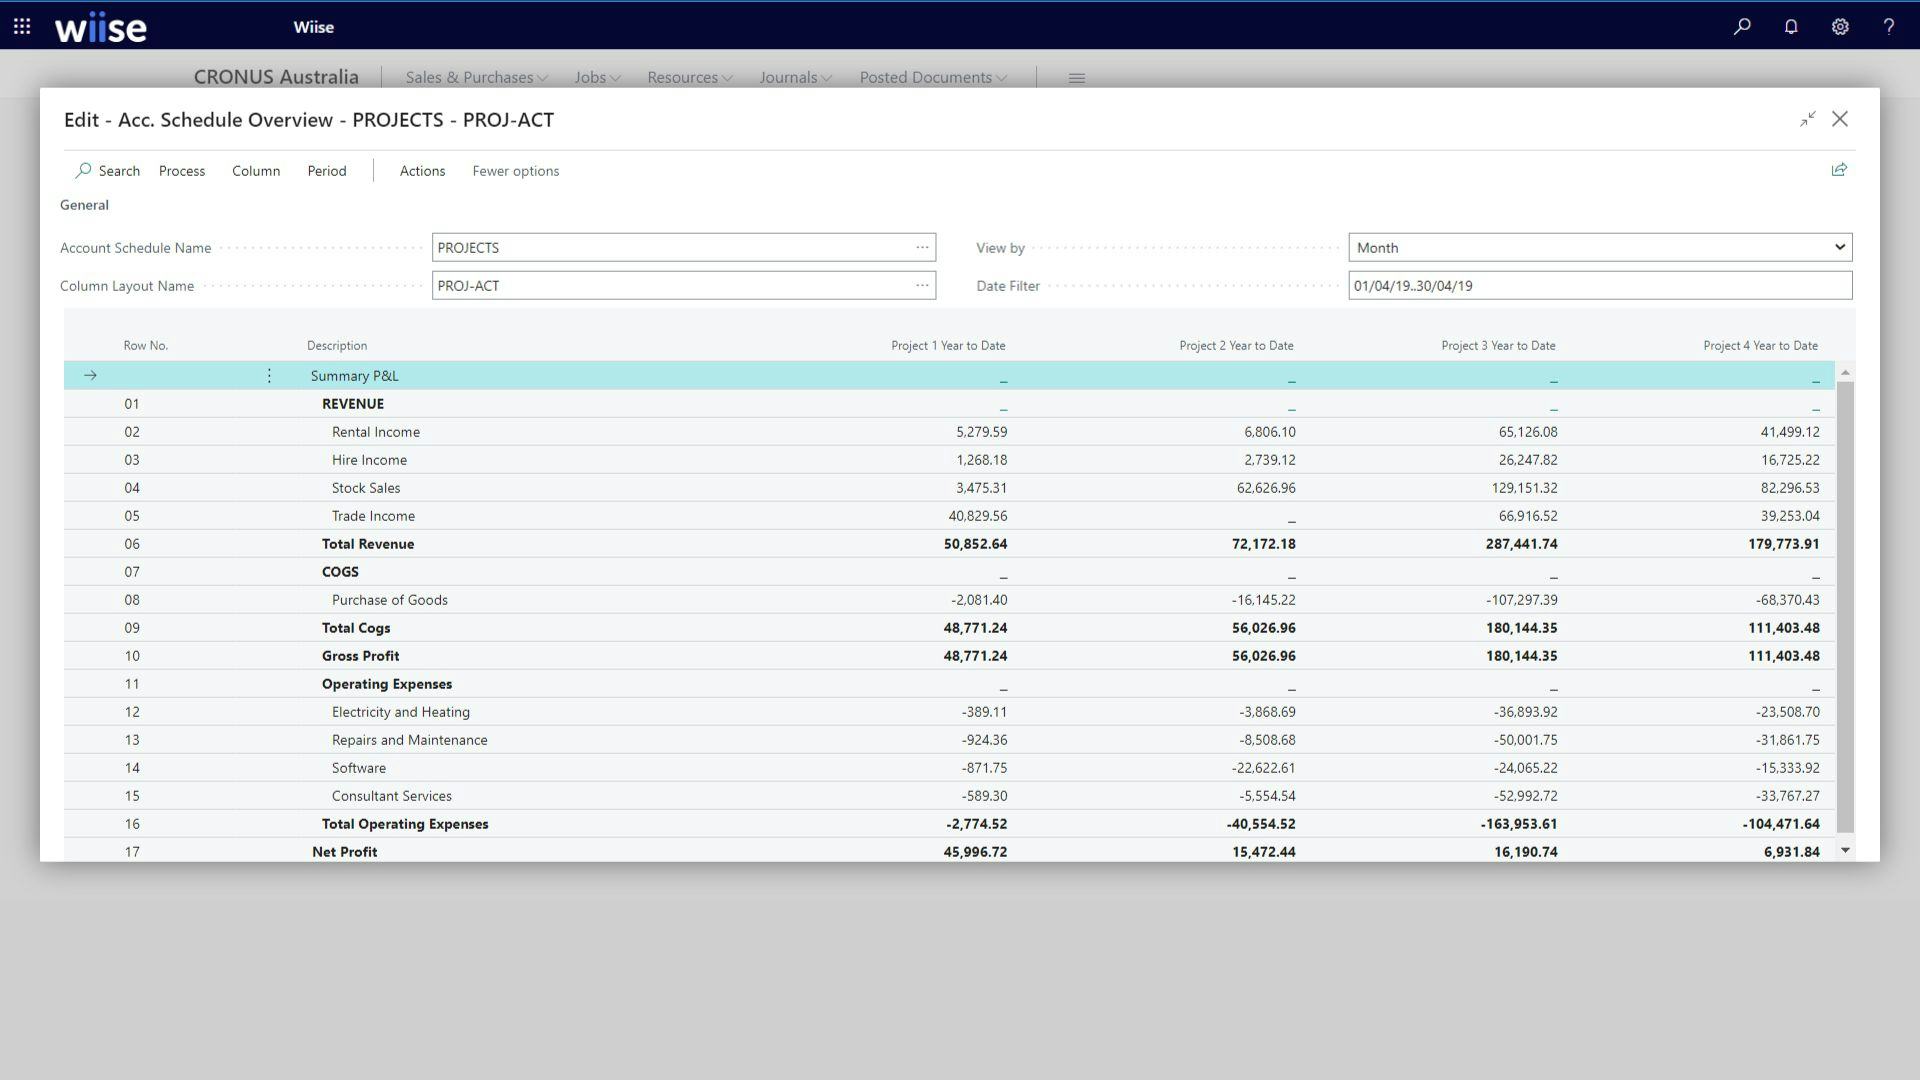
Task: Open the Posted Documents menu
Action: 931,77
